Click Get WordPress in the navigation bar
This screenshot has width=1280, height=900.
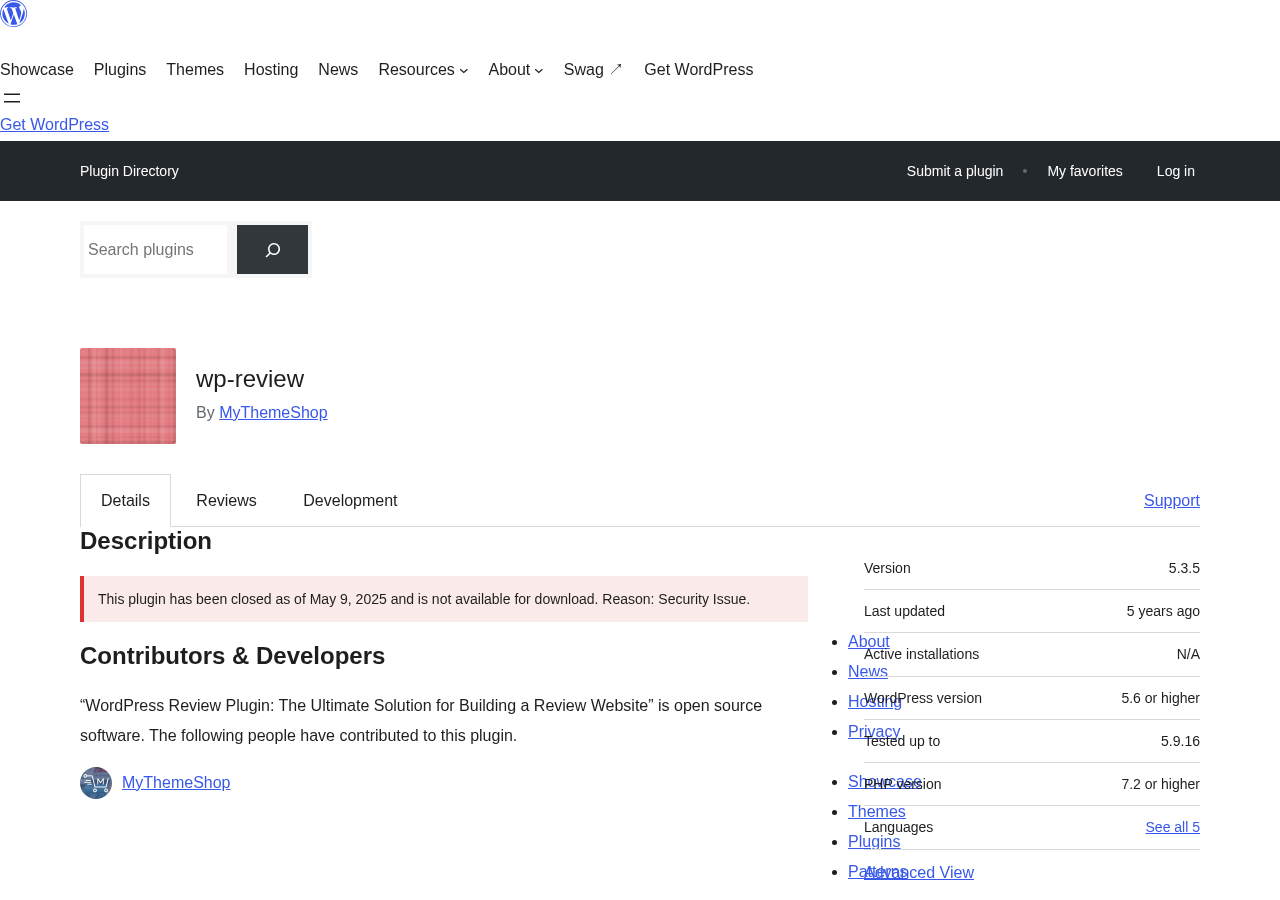698,70
